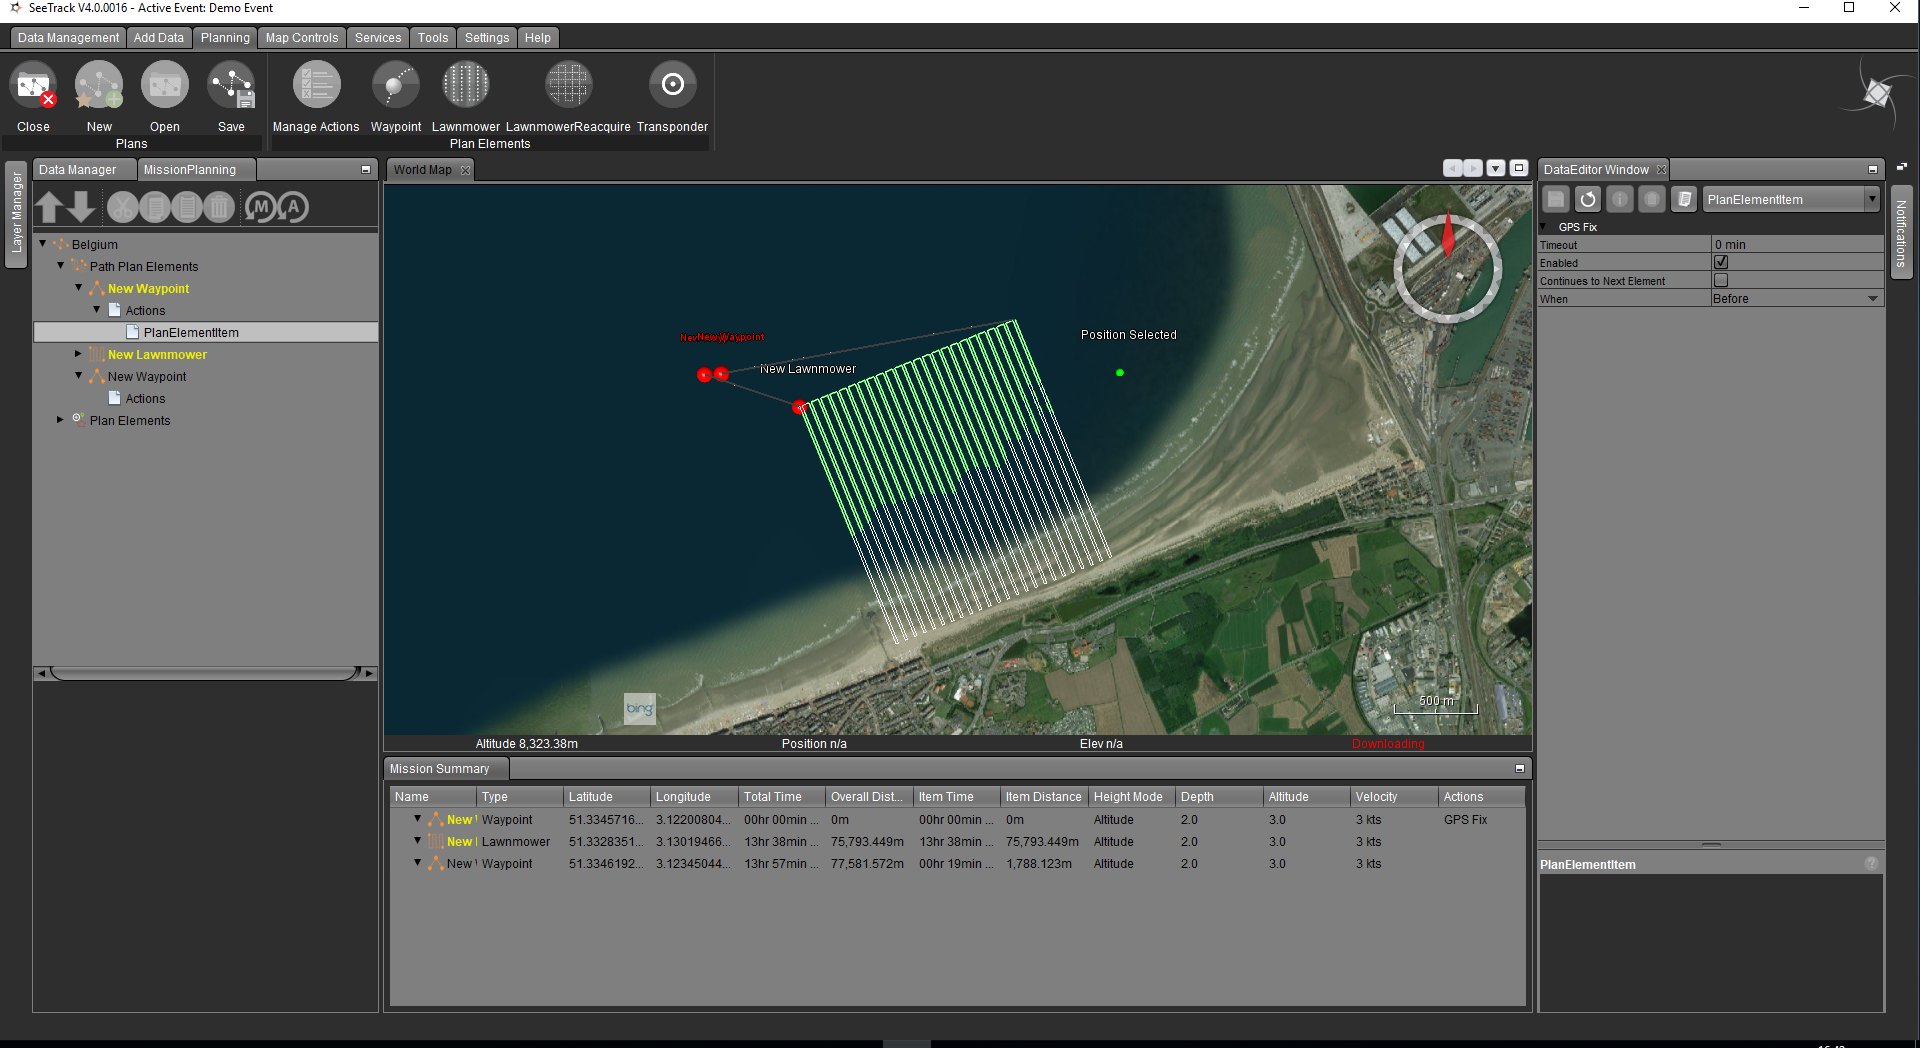The width and height of the screenshot is (1920, 1048).
Task: Check Continues to Next Element box
Action: point(1721,281)
